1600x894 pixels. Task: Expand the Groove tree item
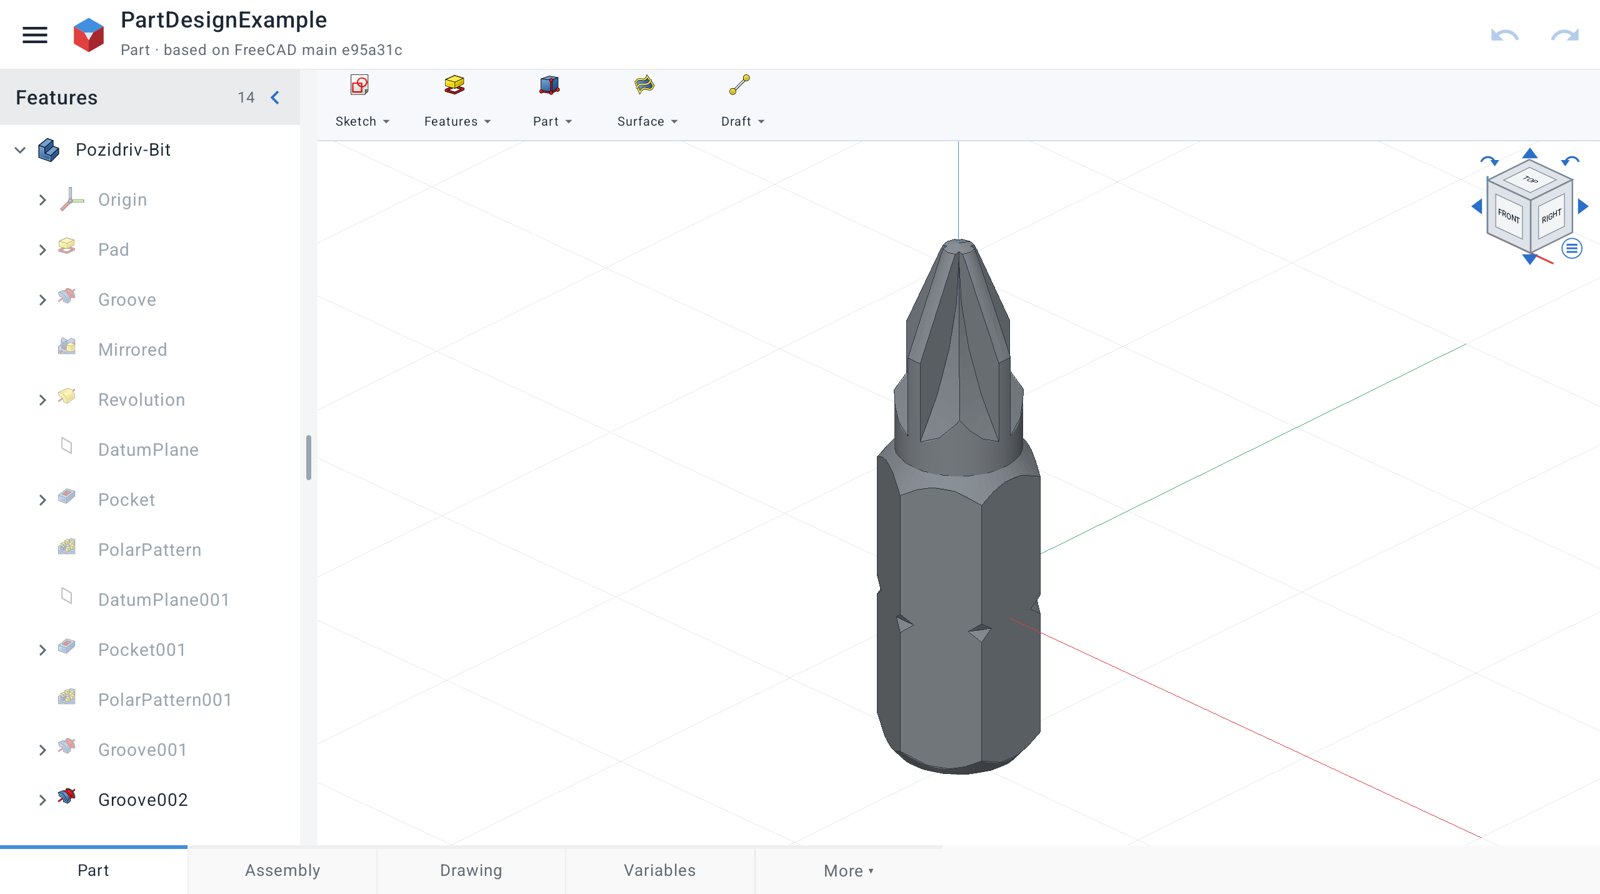42,300
